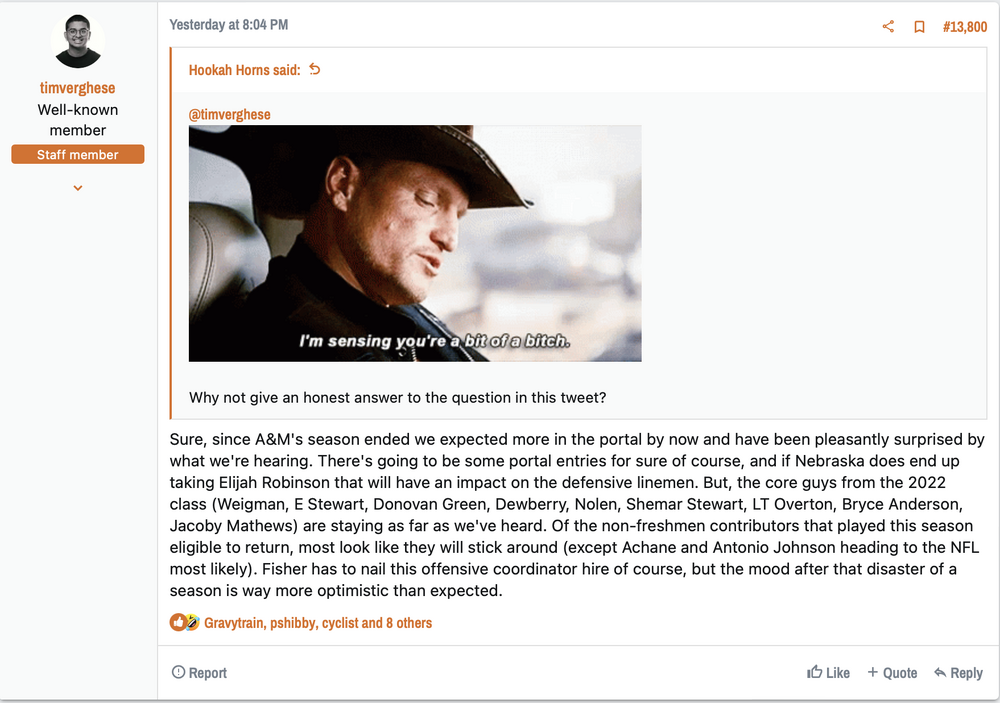Image resolution: width=1000 pixels, height=703 pixels.
Task: Expand member details under timverghese
Action: (x=77, y=187)
